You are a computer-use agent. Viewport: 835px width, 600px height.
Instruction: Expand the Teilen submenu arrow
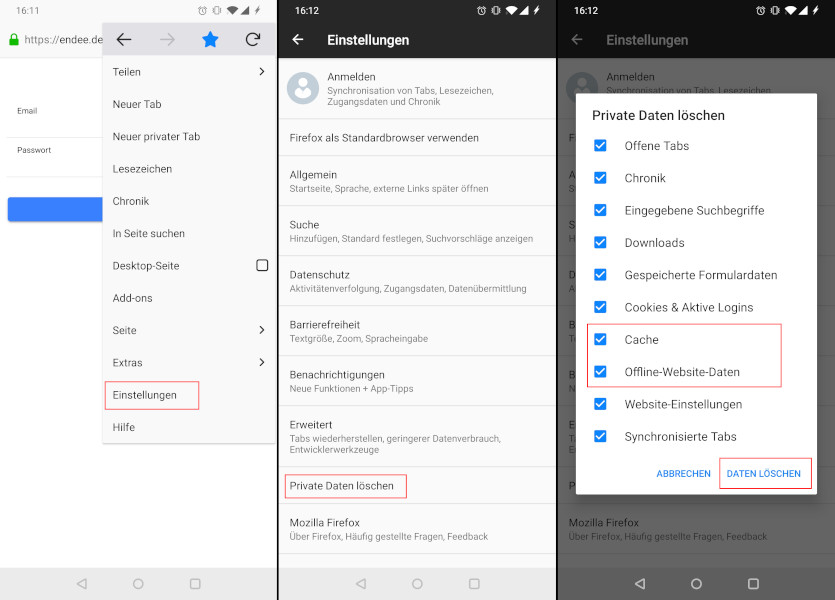tap(262, 72)
